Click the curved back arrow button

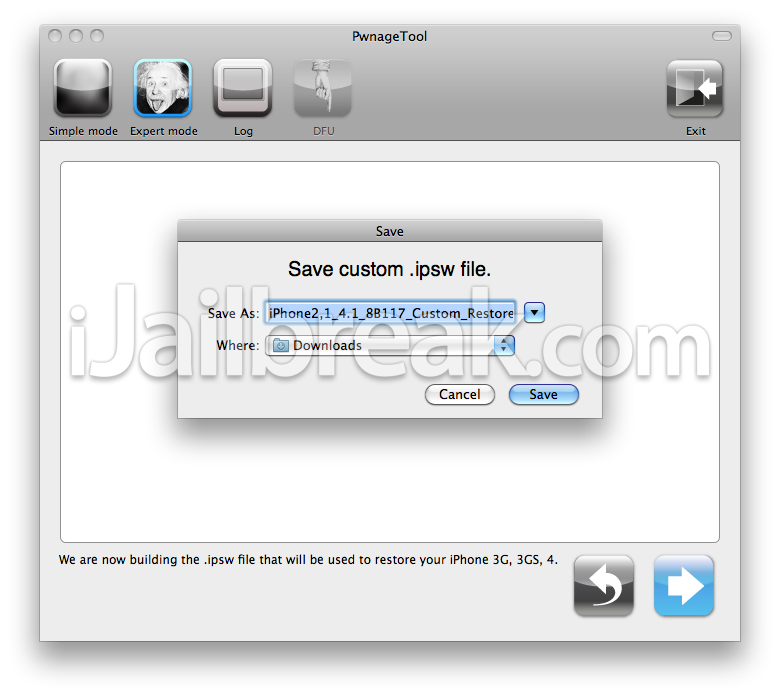603,586
